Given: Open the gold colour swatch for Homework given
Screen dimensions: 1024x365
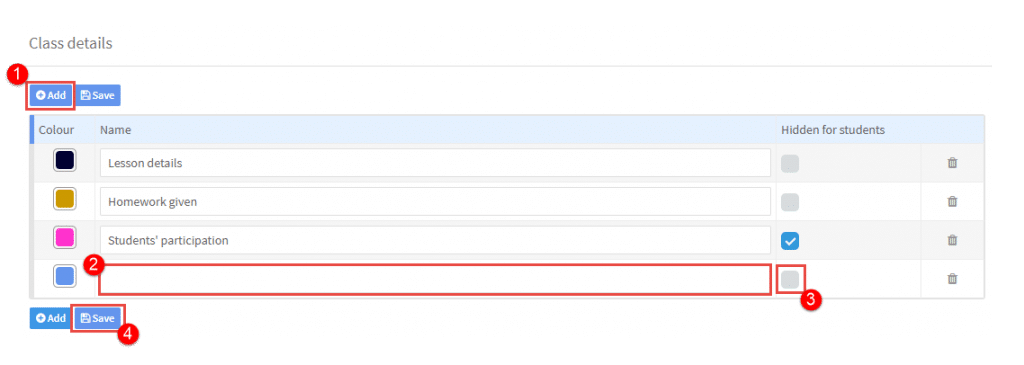Looking at the screenshot, I should pos(65,199).
